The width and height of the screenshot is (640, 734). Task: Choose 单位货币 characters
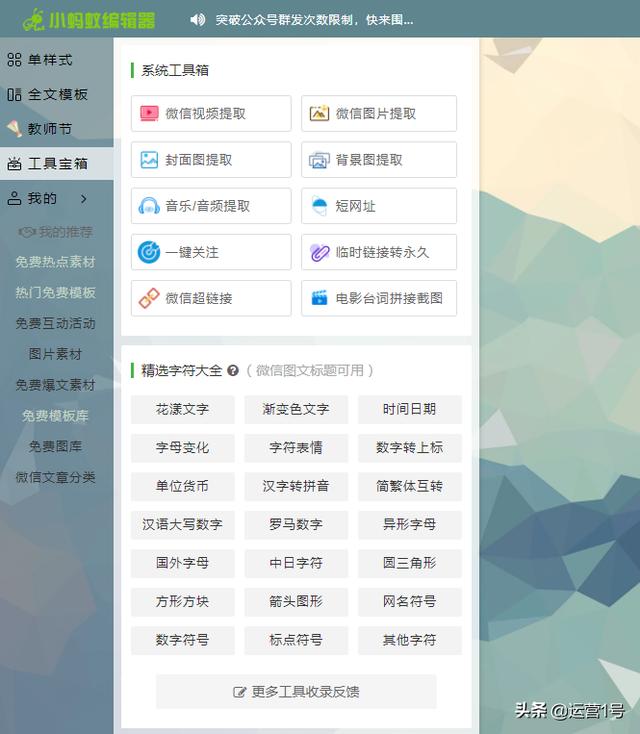(183, 486)
